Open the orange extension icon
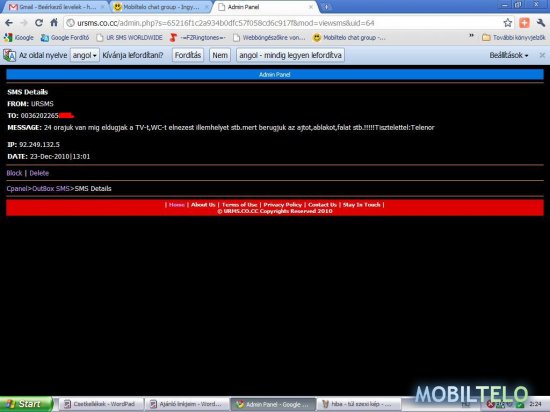This screenshot has width=550, height=412. coord(524,23)
